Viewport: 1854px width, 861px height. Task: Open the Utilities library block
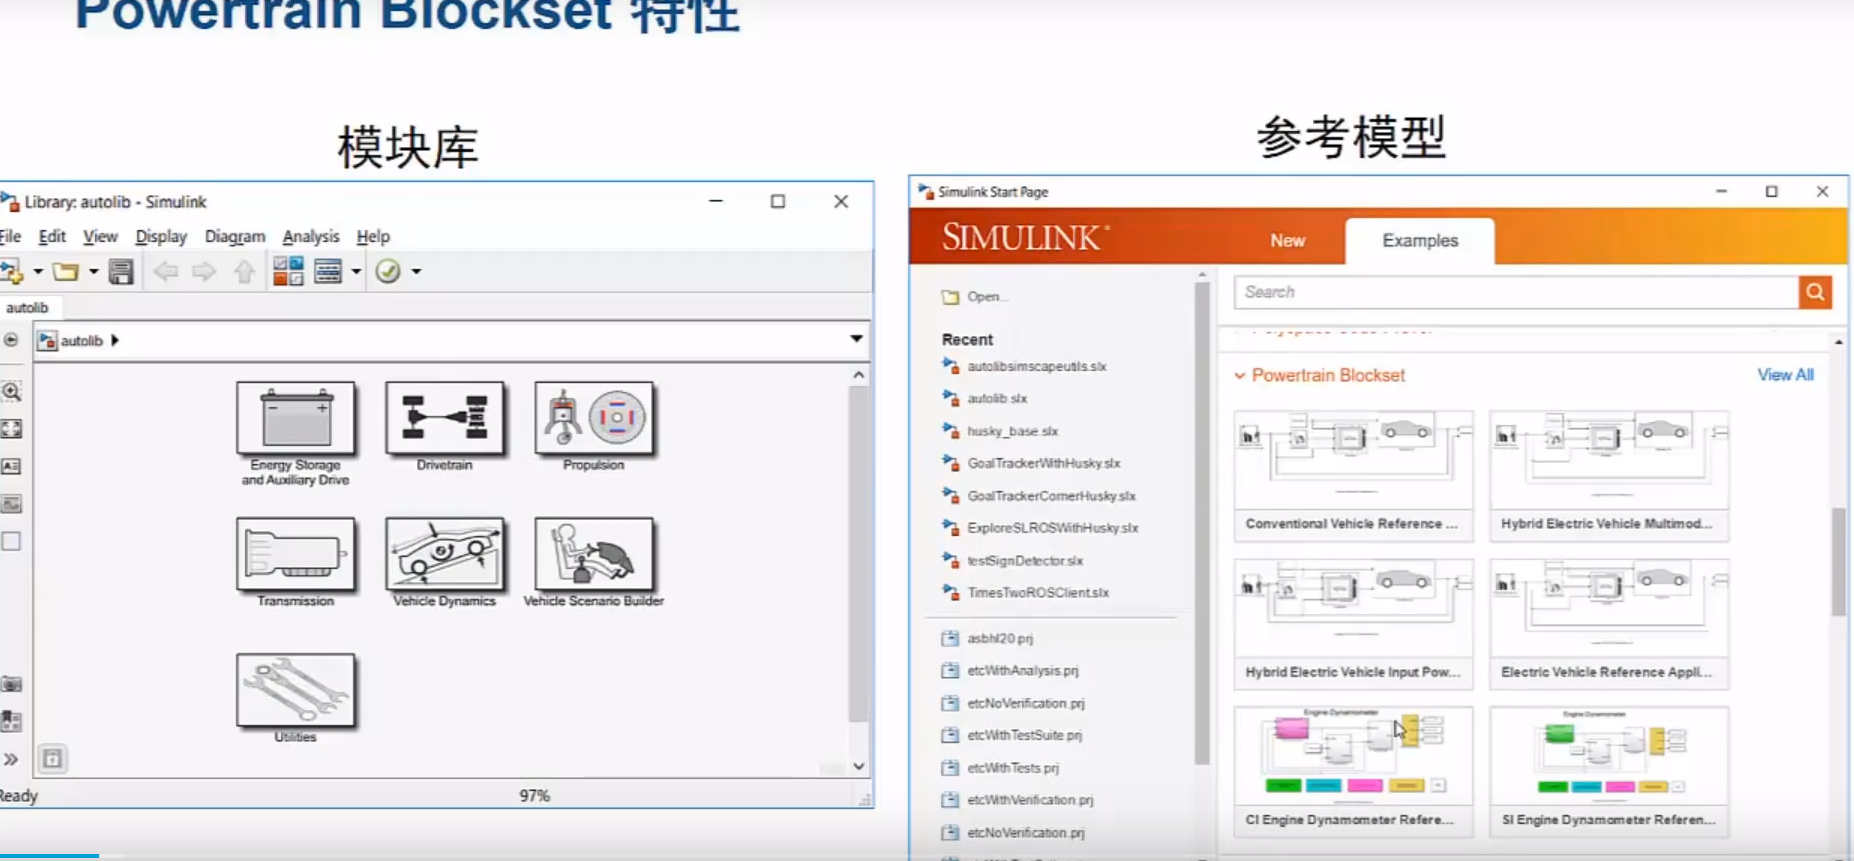coord(296,690)
